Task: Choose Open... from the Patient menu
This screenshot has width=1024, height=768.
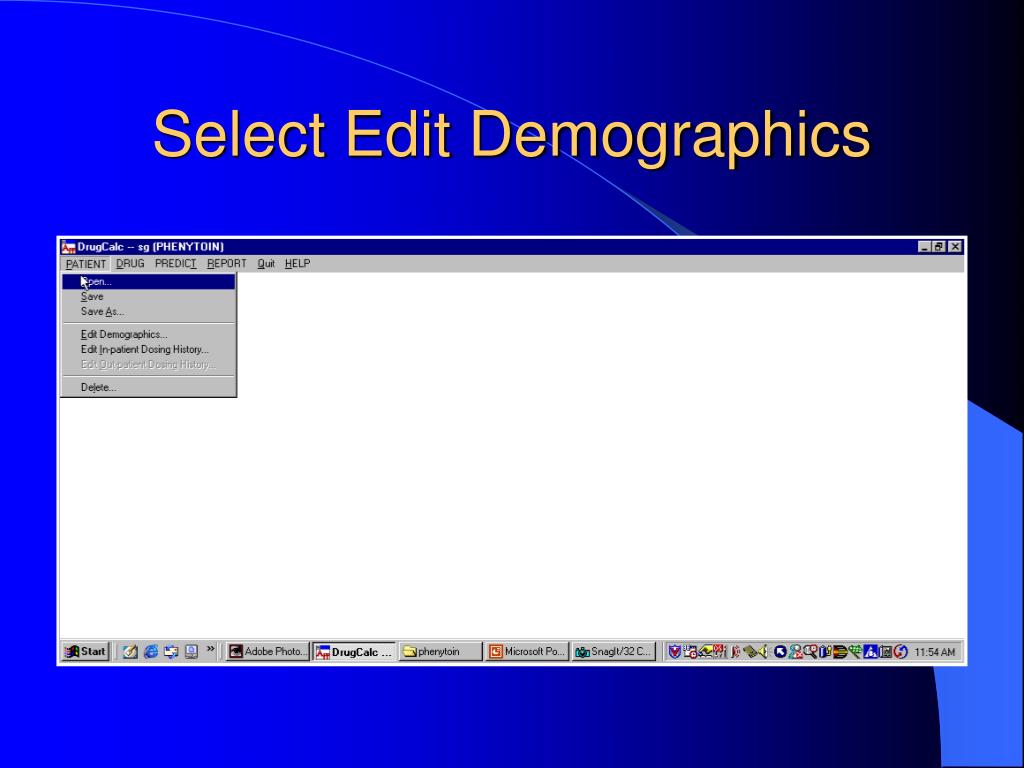Action: pyautogui.click(x=148, y=281)
